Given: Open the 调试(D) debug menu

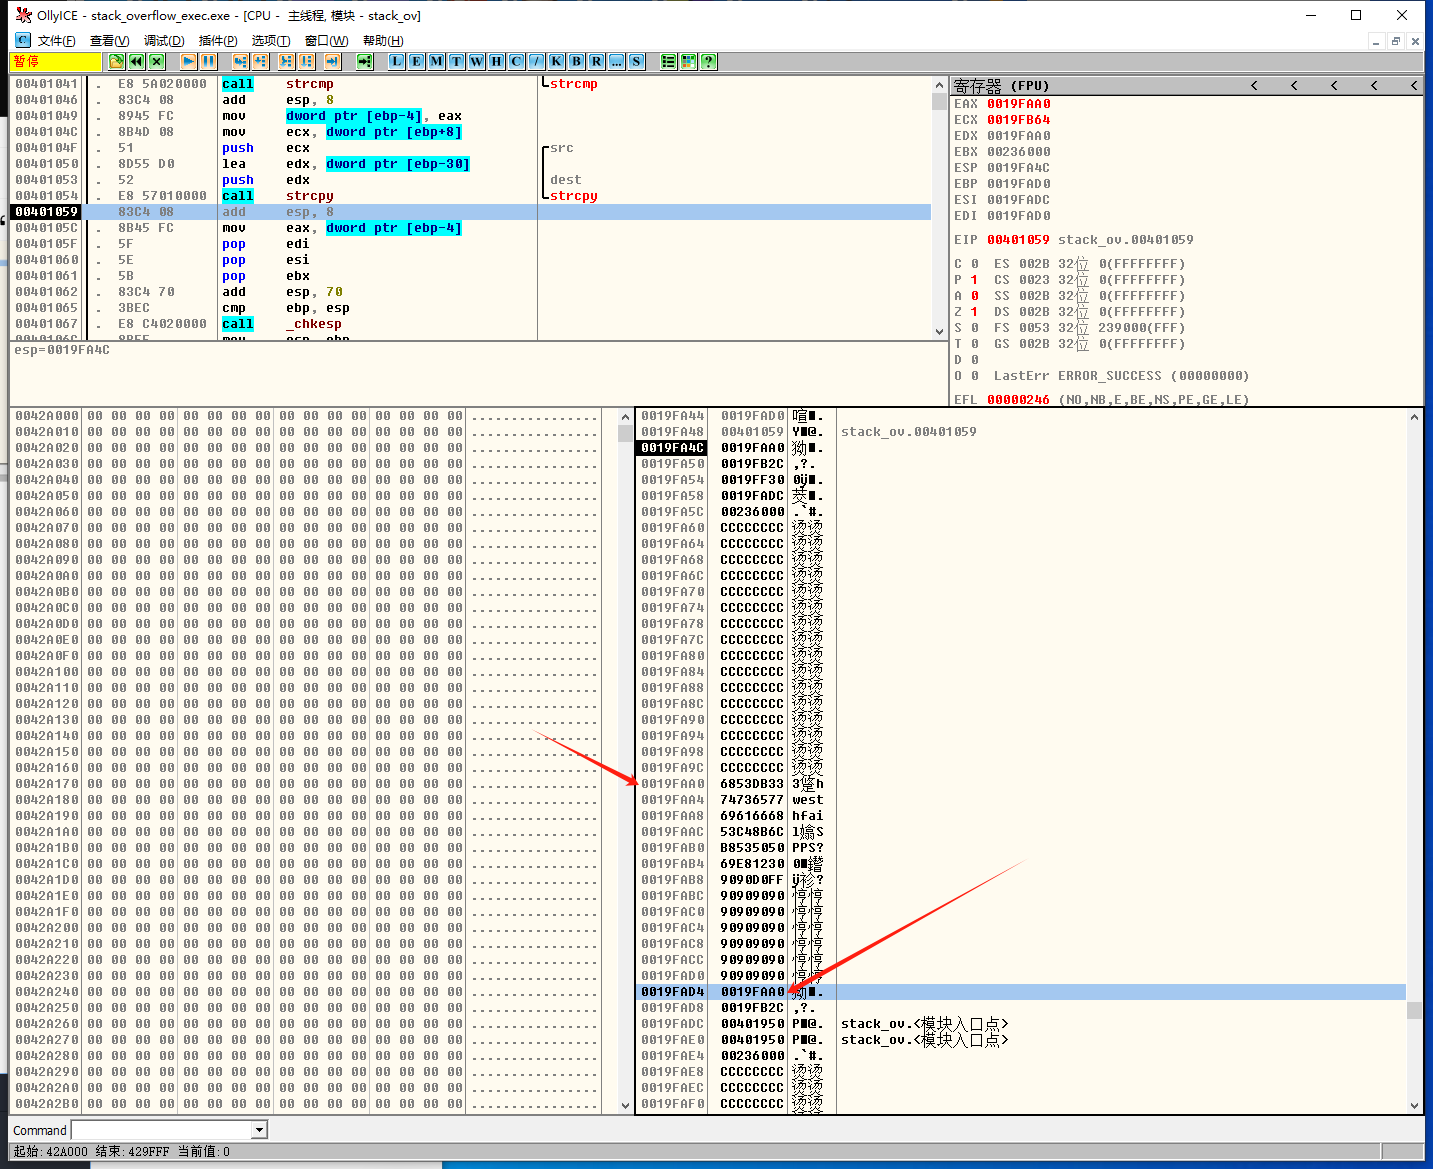Looking at the screenshot, I should click(163, 41).
